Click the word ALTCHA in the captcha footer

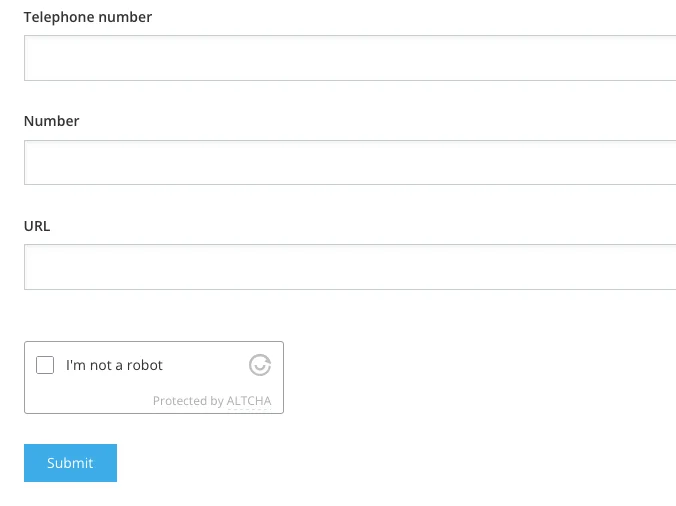249,401
